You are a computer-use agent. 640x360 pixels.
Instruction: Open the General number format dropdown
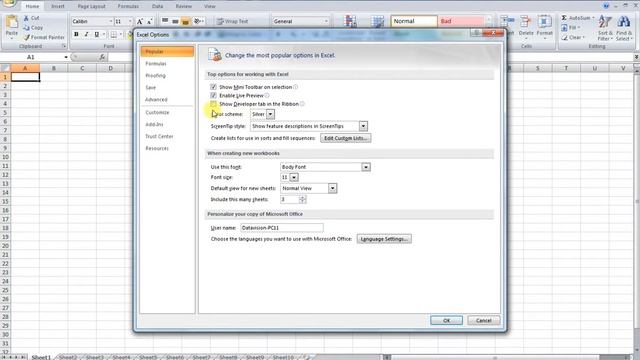coord(326,21)
